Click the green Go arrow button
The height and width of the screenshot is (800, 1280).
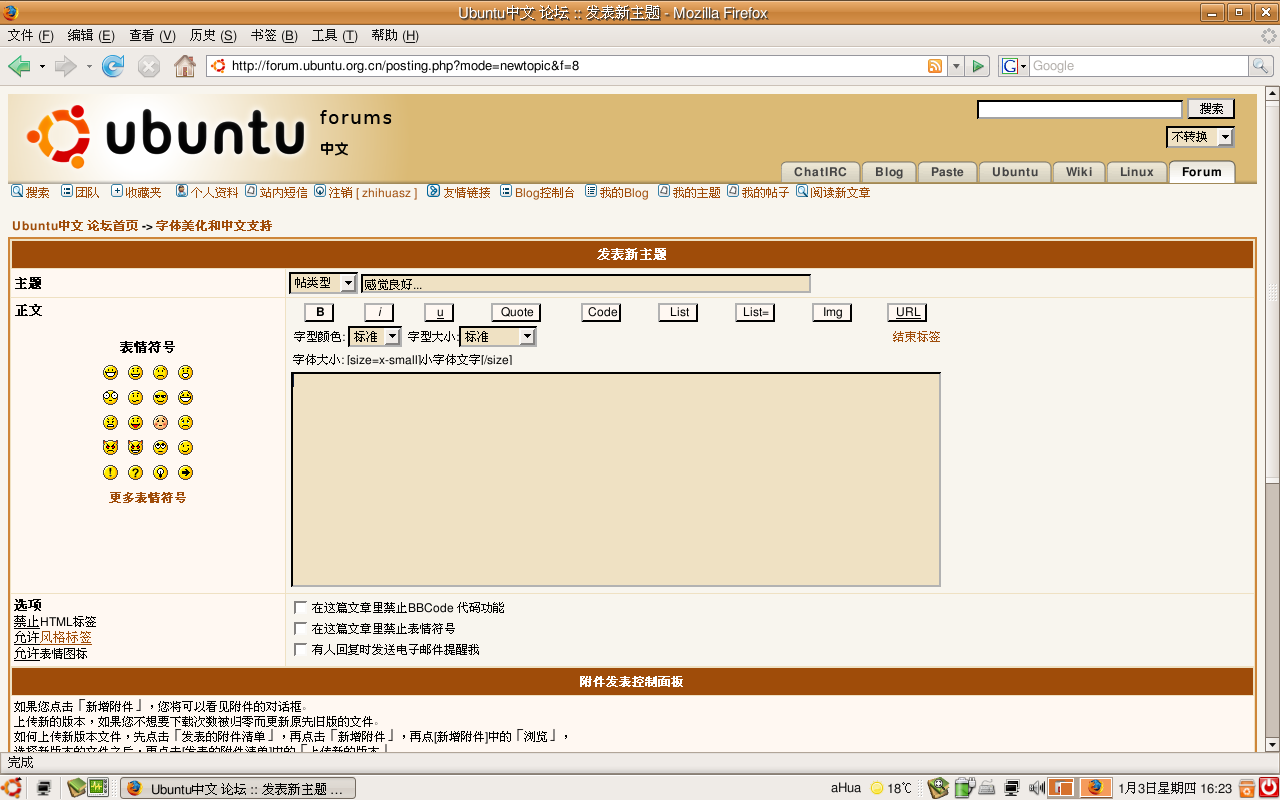click(978, 66)
